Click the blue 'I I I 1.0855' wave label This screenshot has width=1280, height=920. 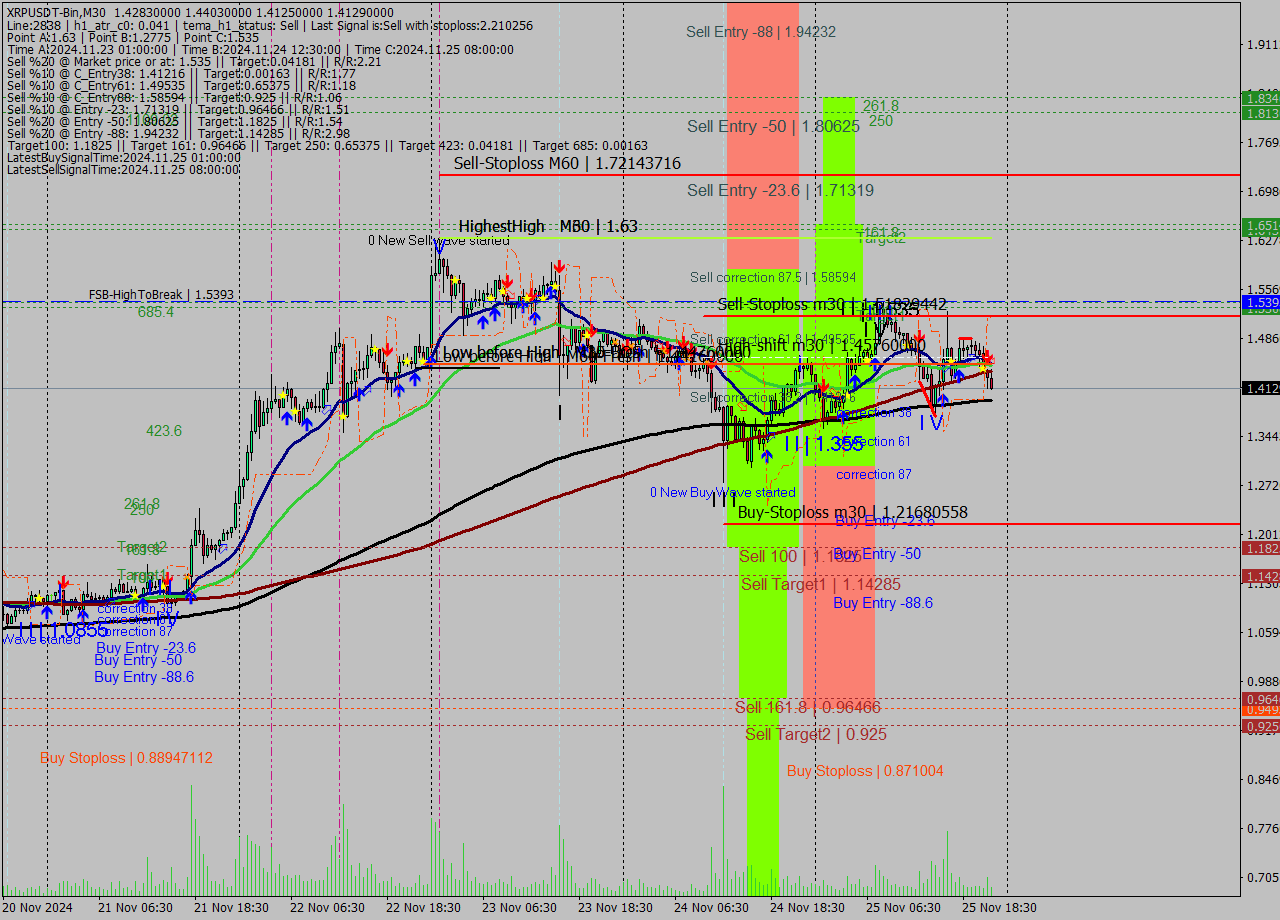[61, 630]
